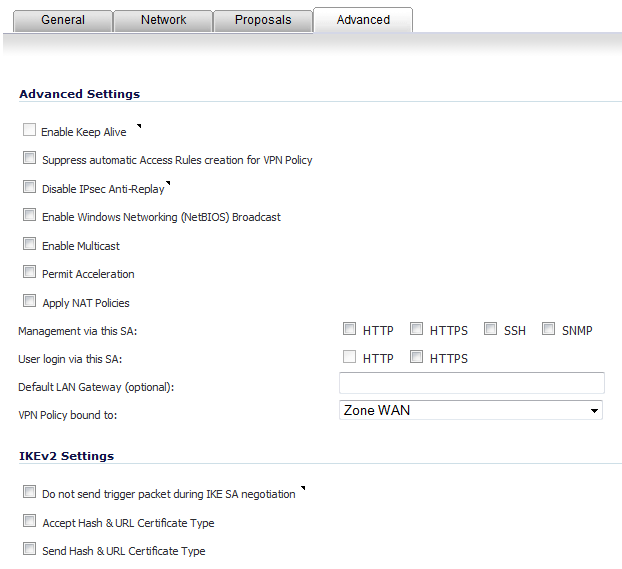
Task: Click the Default LAN Gateway (optional) label
Action: click(x=96, y=387)
